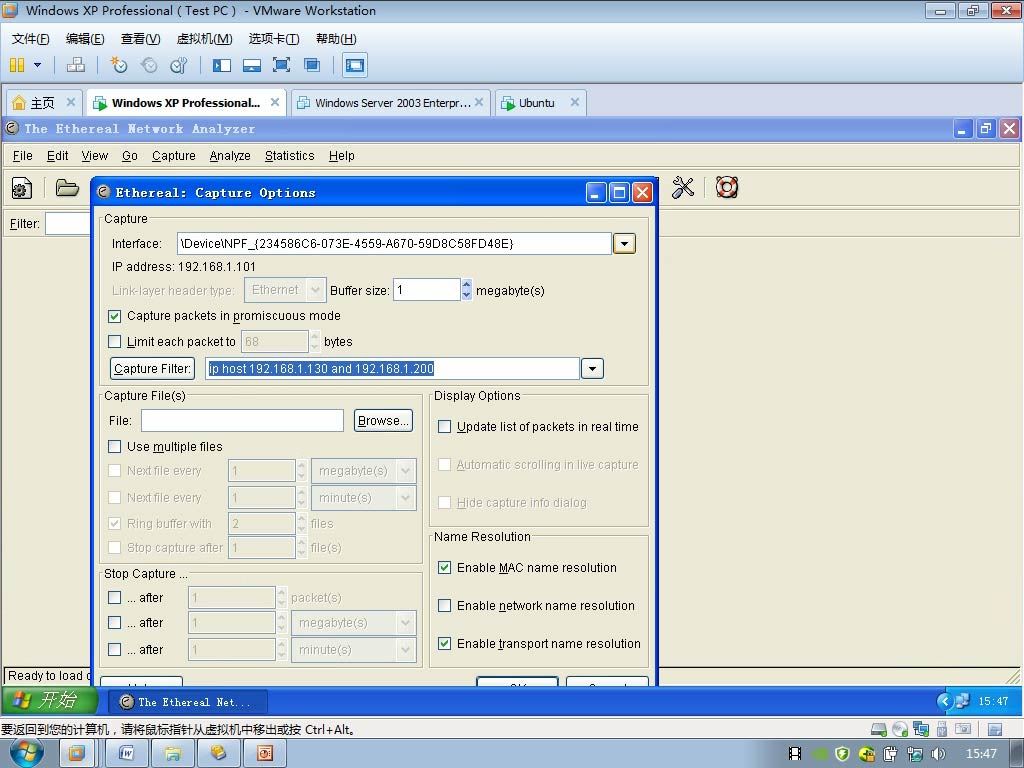The image size is (1024, 768).
Task: Click the capture File path input field
Action: (242, 421)
